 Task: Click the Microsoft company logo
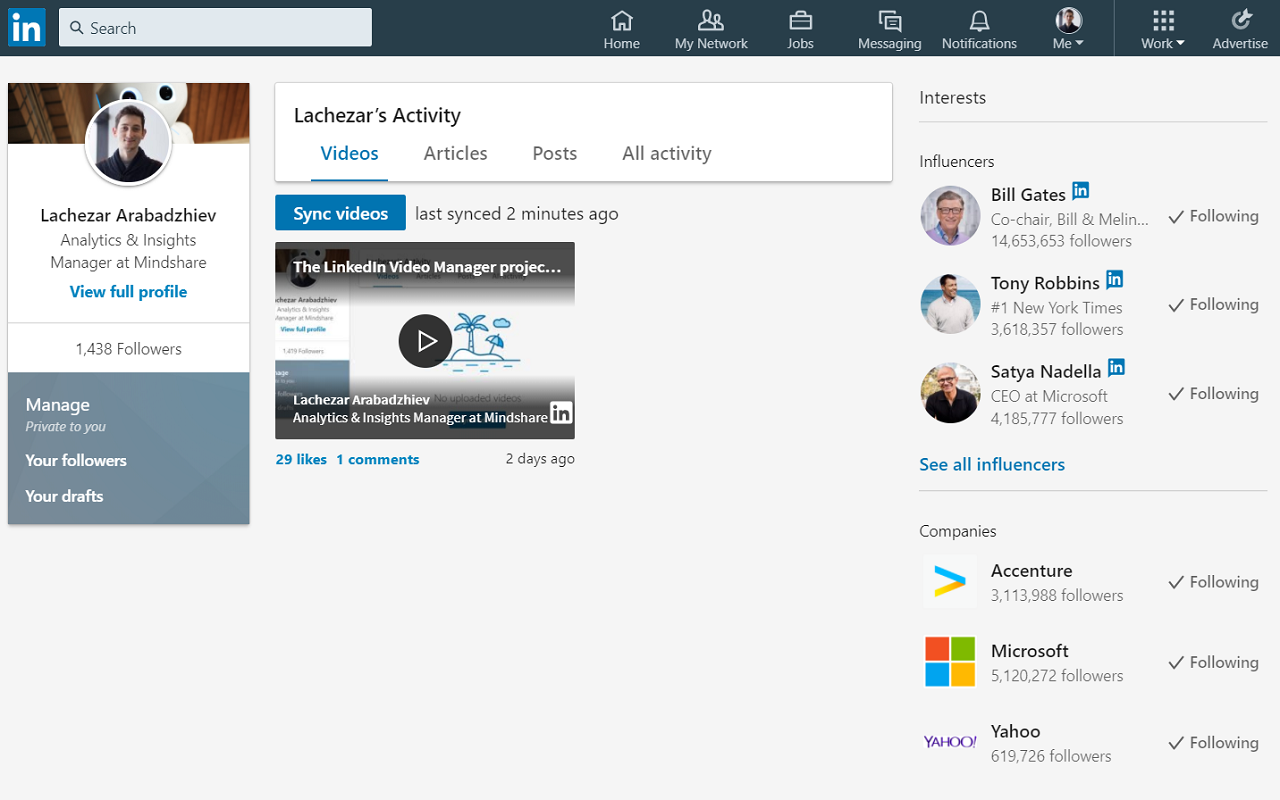949,661
